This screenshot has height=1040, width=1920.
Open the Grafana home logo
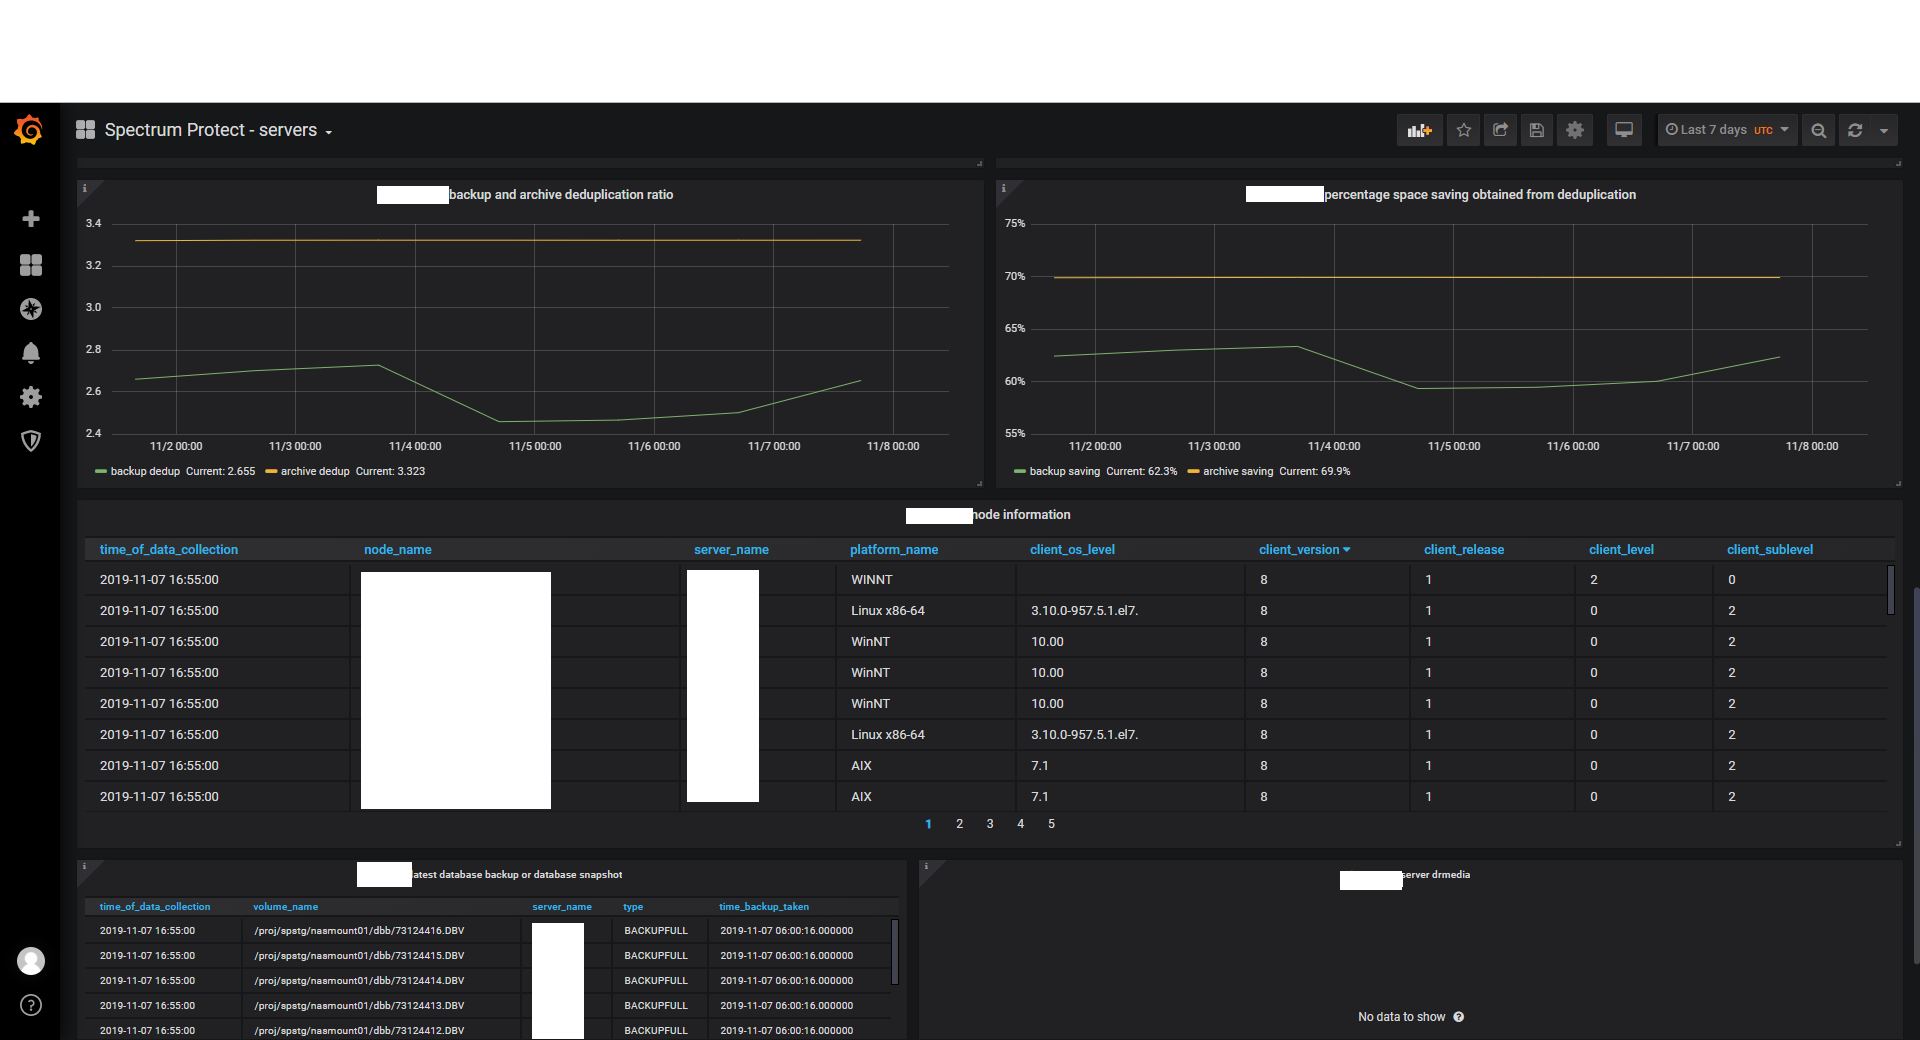(29, 130)
